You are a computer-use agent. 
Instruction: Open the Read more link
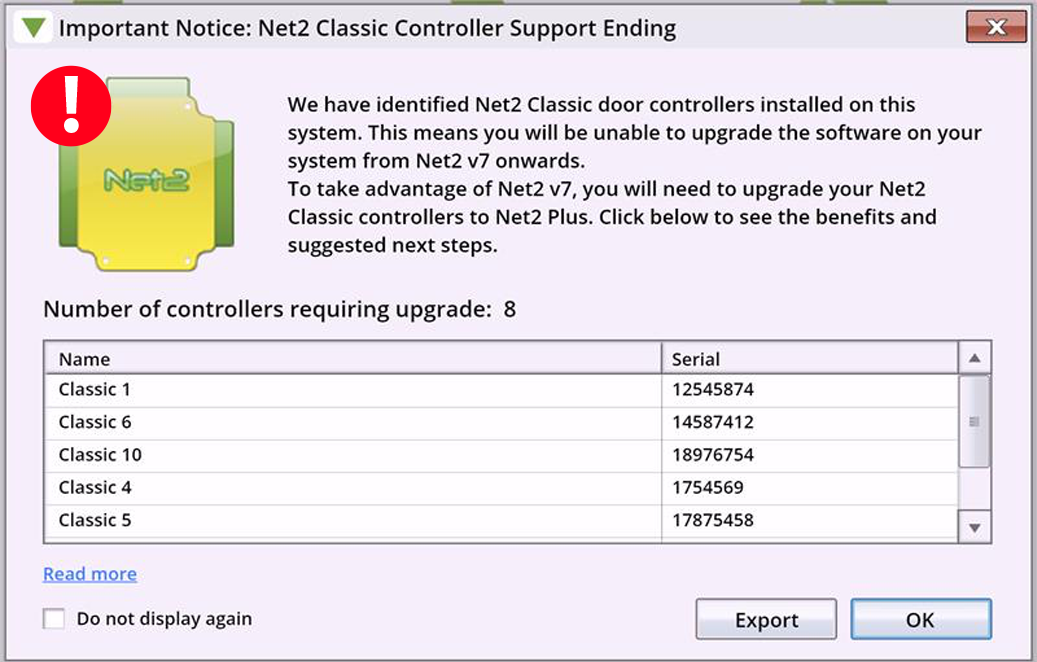[x=90, y=573]
